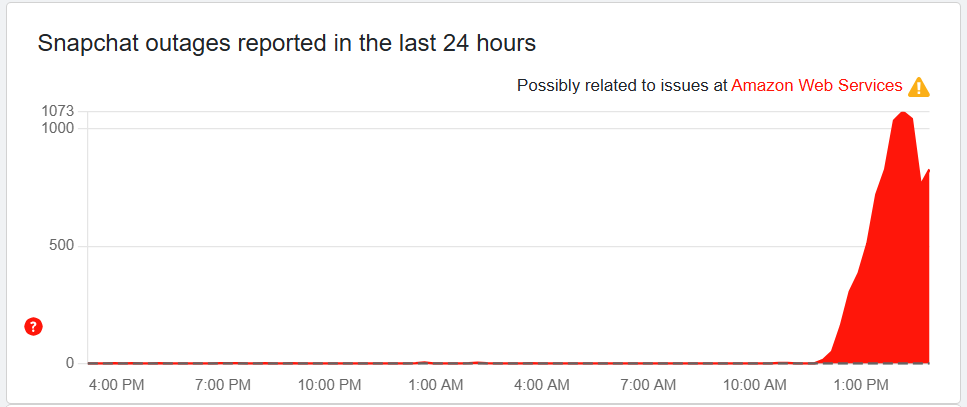The height and width of the screenshot is (407, 967).
Task: Click the 10:00 AM time label
Action: (754, 385)
